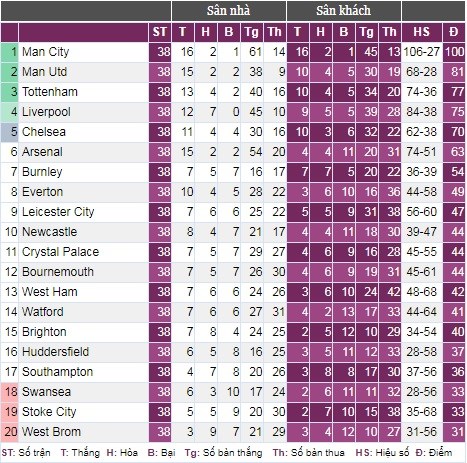Screen dimensions: 467x463
Task: Click the blue rank 5 position cell
Action: coord(10,132)
